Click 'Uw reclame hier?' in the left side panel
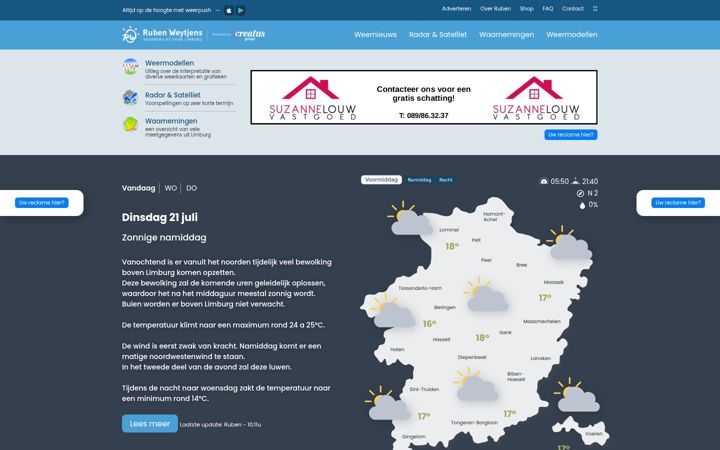Viewport: 720px width, 450px height. 42,202
